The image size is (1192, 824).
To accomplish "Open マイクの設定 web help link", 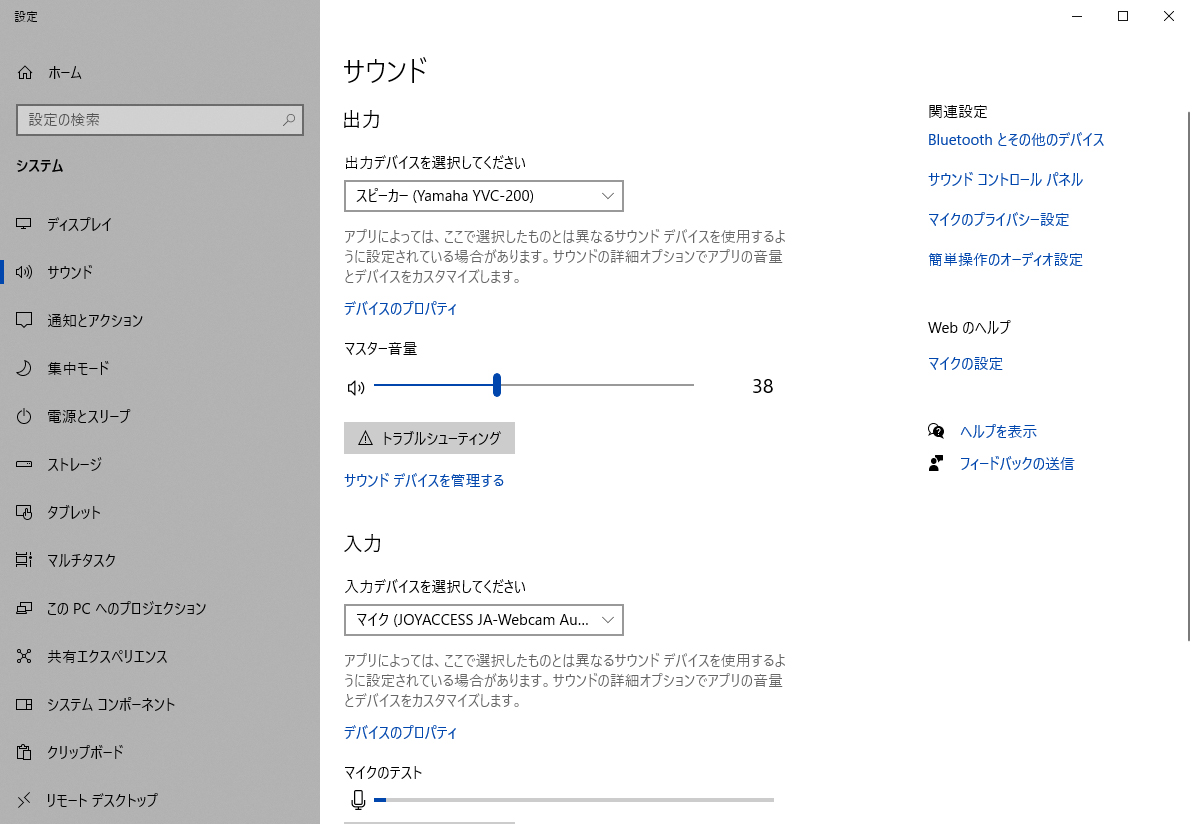I will (x=965, y=364).
